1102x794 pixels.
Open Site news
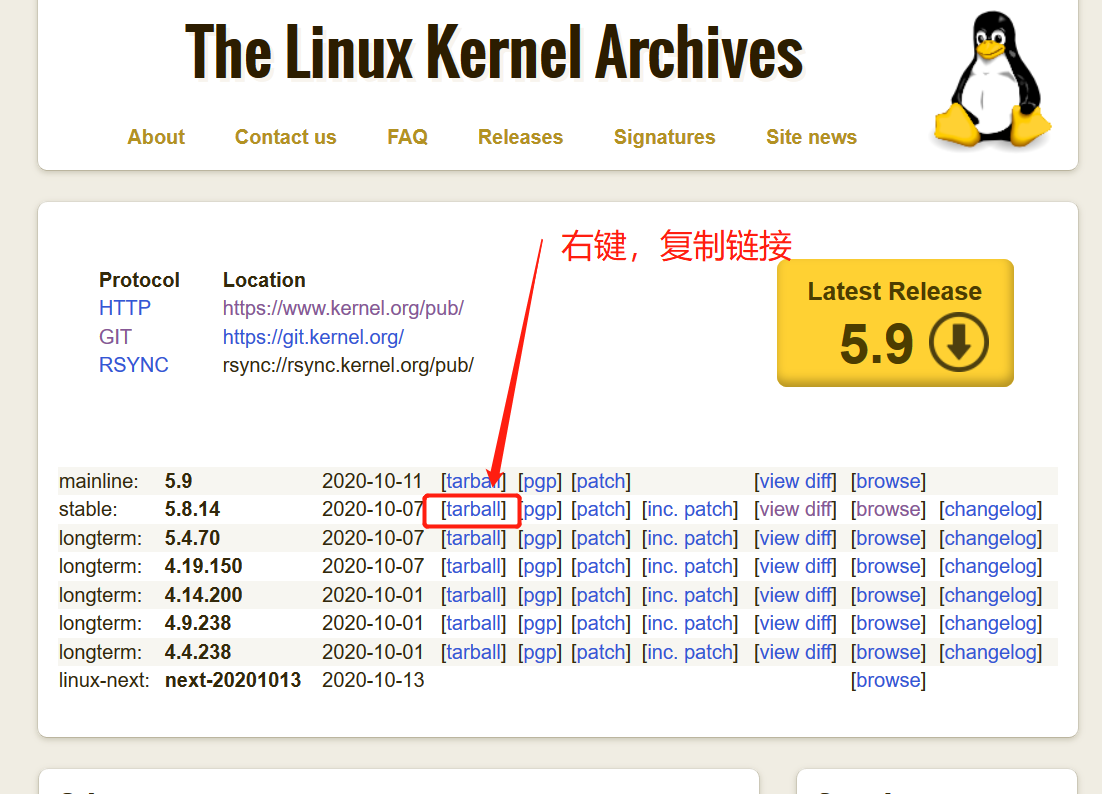pos(812,137)
